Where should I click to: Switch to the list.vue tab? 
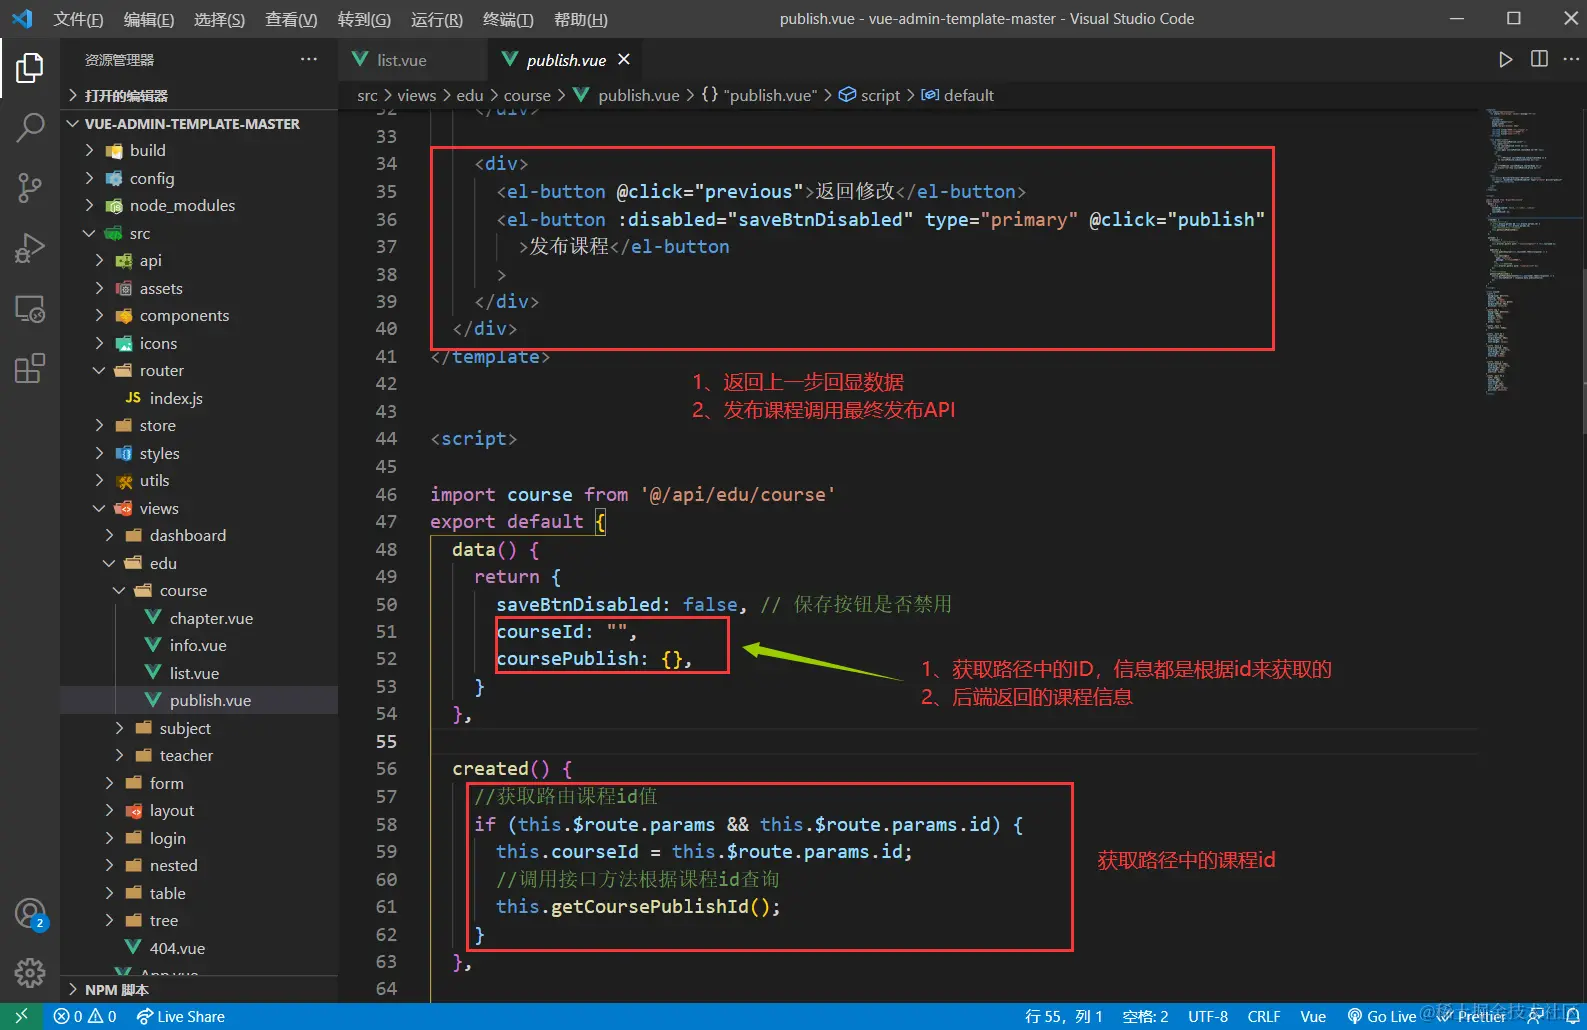coord(413,60)
